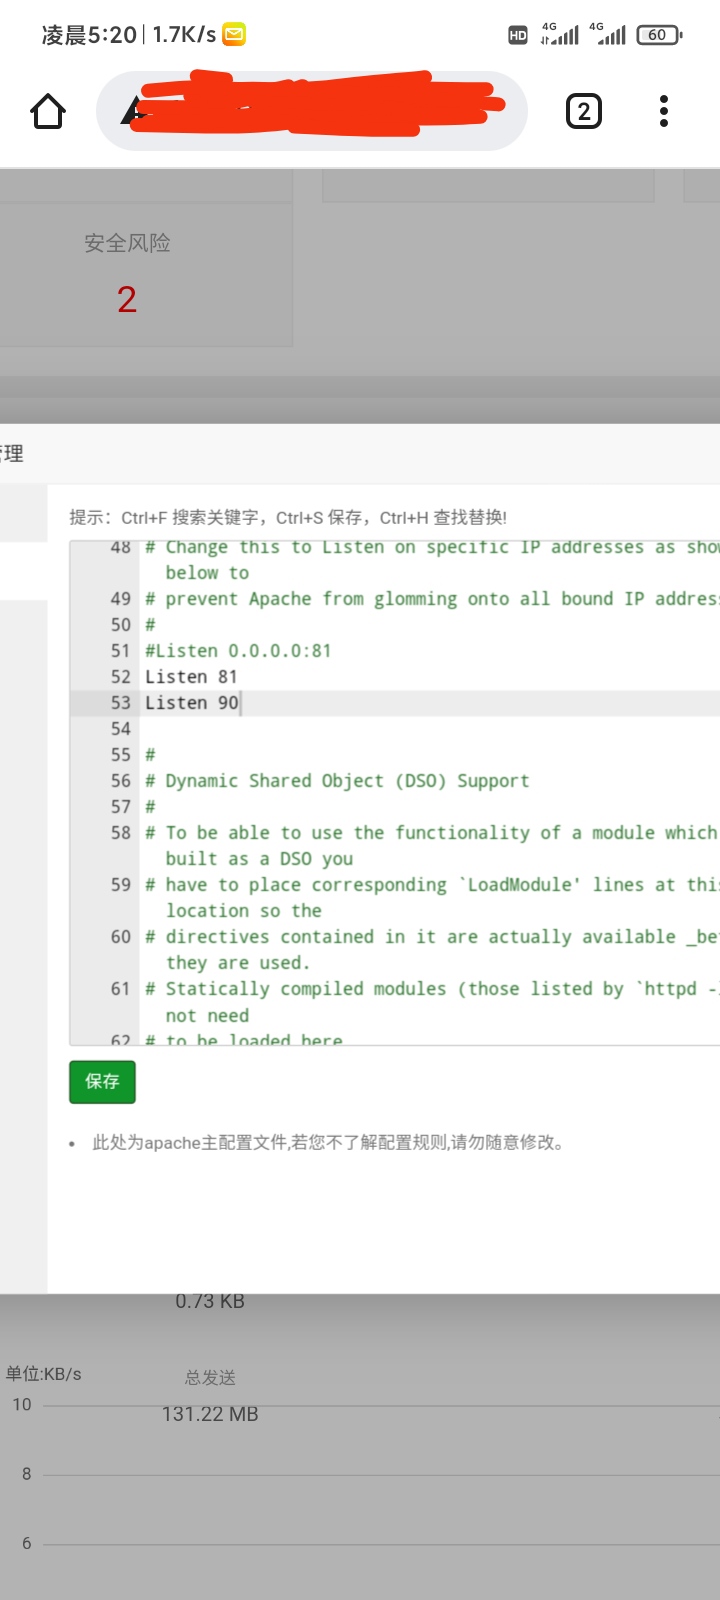
Task: Click the green 保存 save button
Action: (x=102, y=1082)
